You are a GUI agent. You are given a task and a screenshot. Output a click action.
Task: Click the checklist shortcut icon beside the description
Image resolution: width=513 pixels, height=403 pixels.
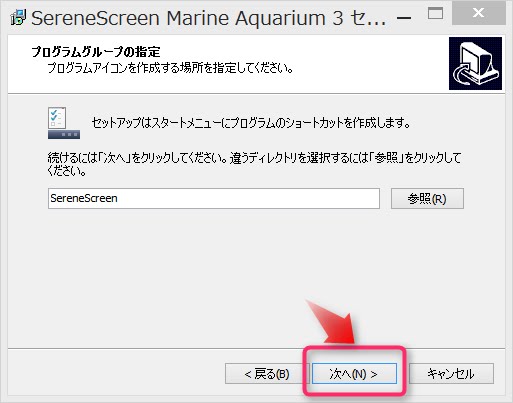click(x=64, y=123)
